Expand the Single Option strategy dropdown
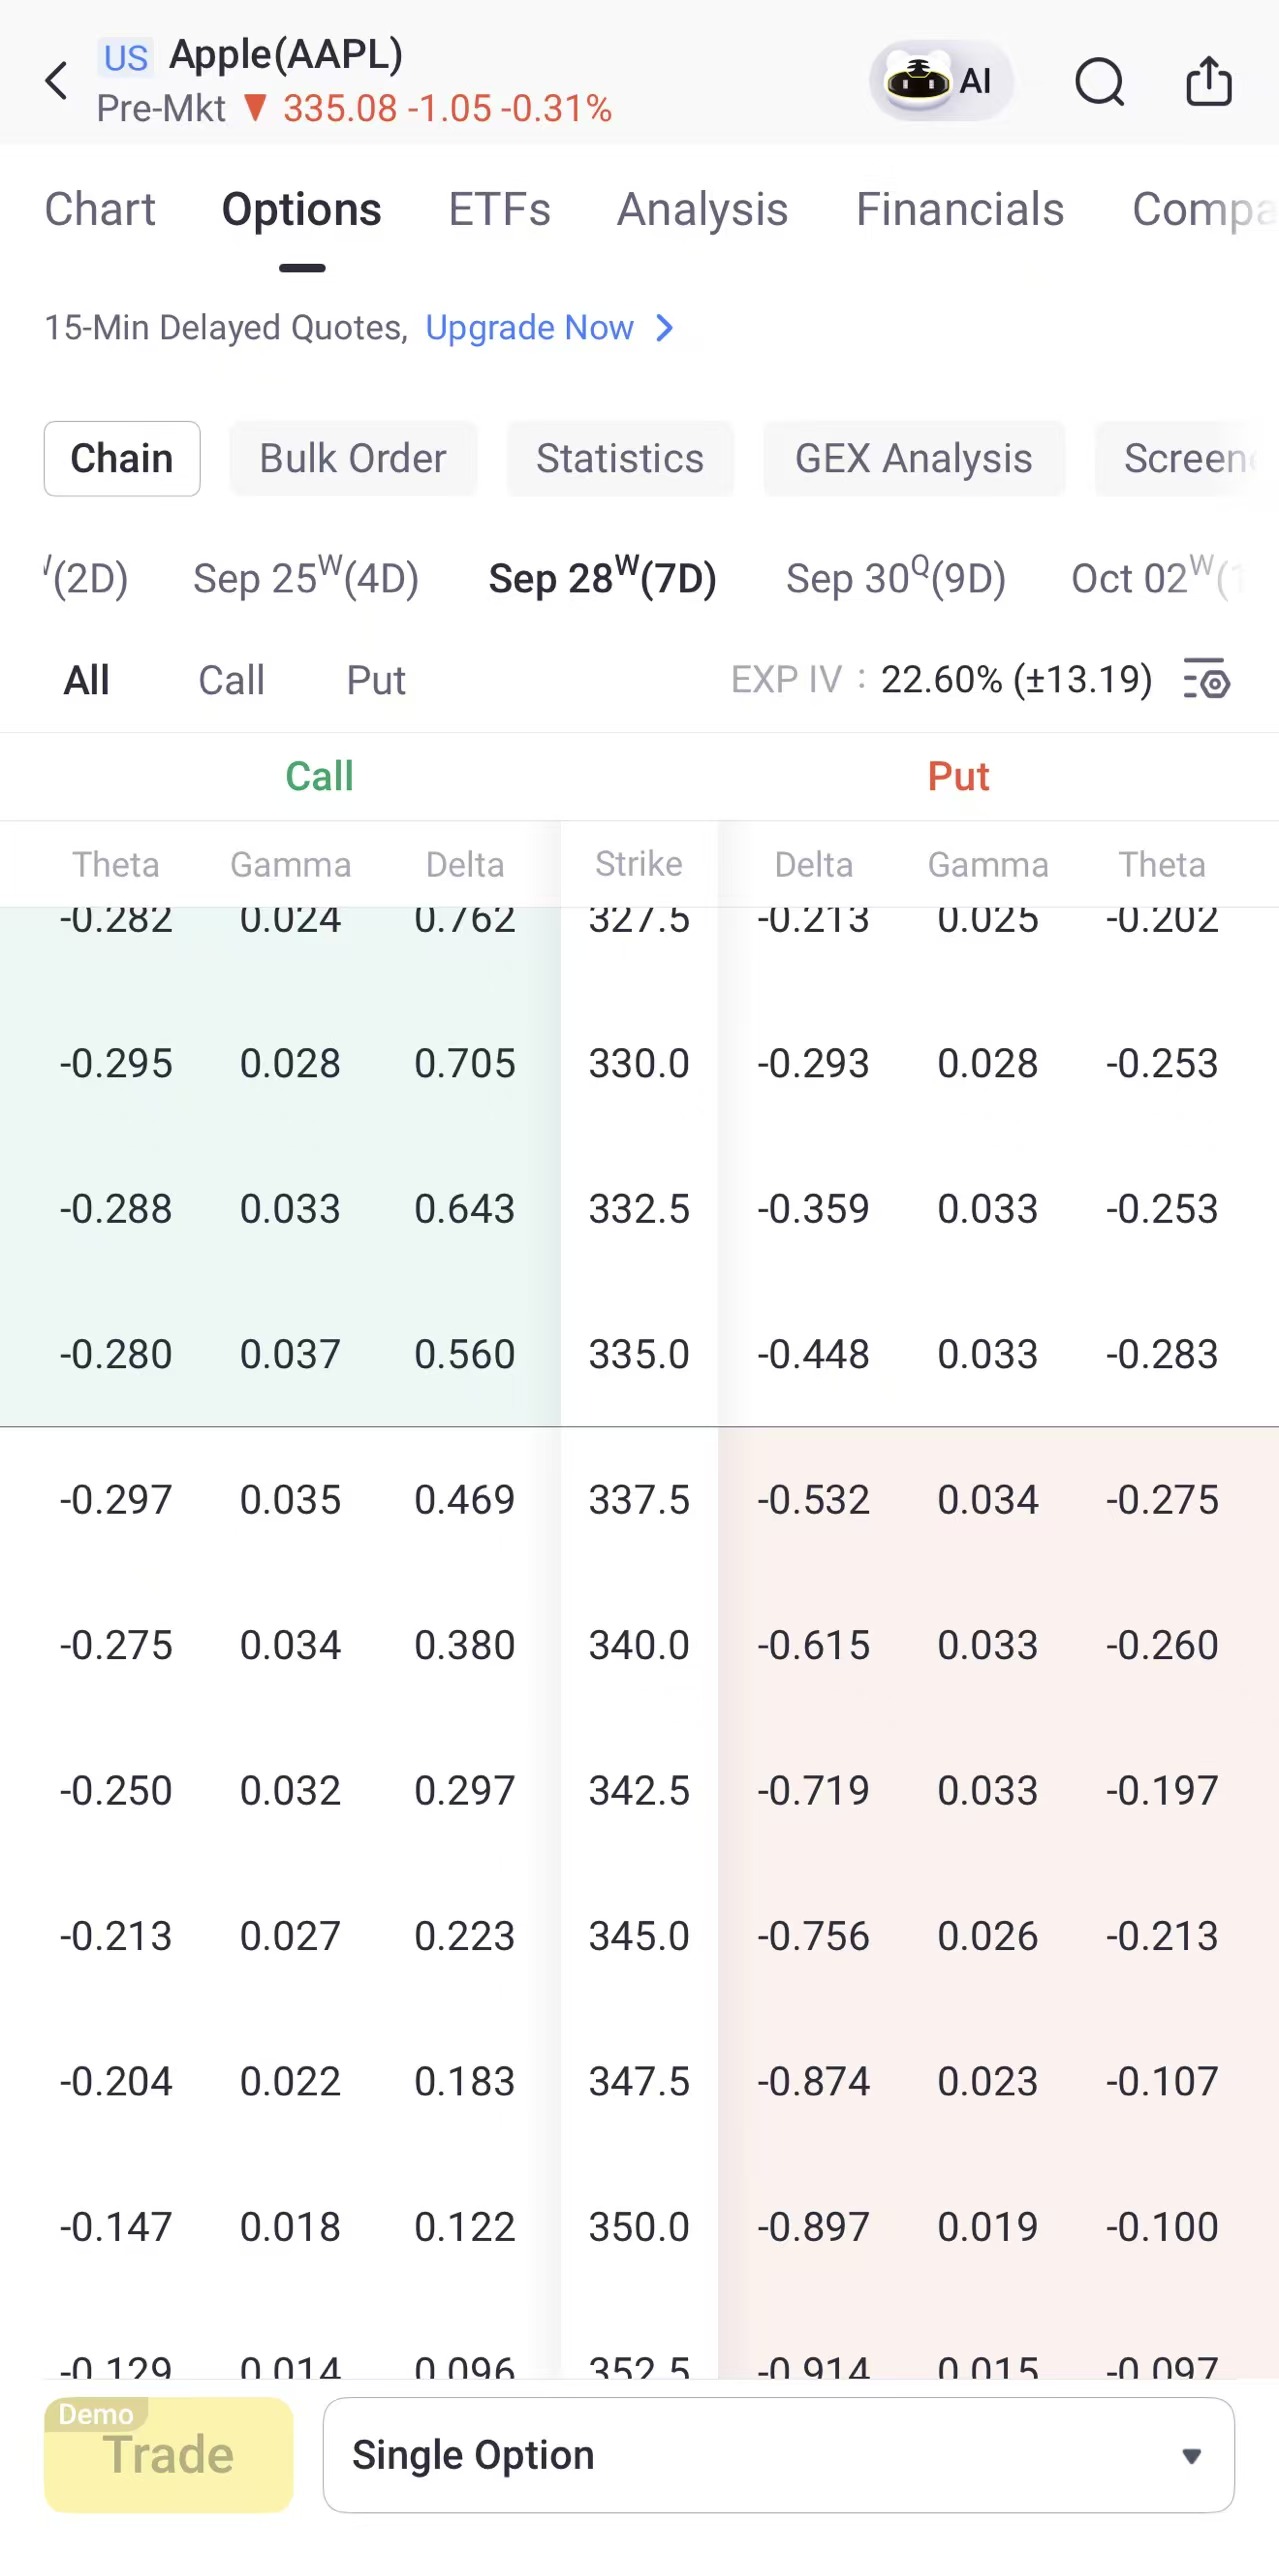1279x2559 pixels. pyautogui.click(x=778, y=2455)
